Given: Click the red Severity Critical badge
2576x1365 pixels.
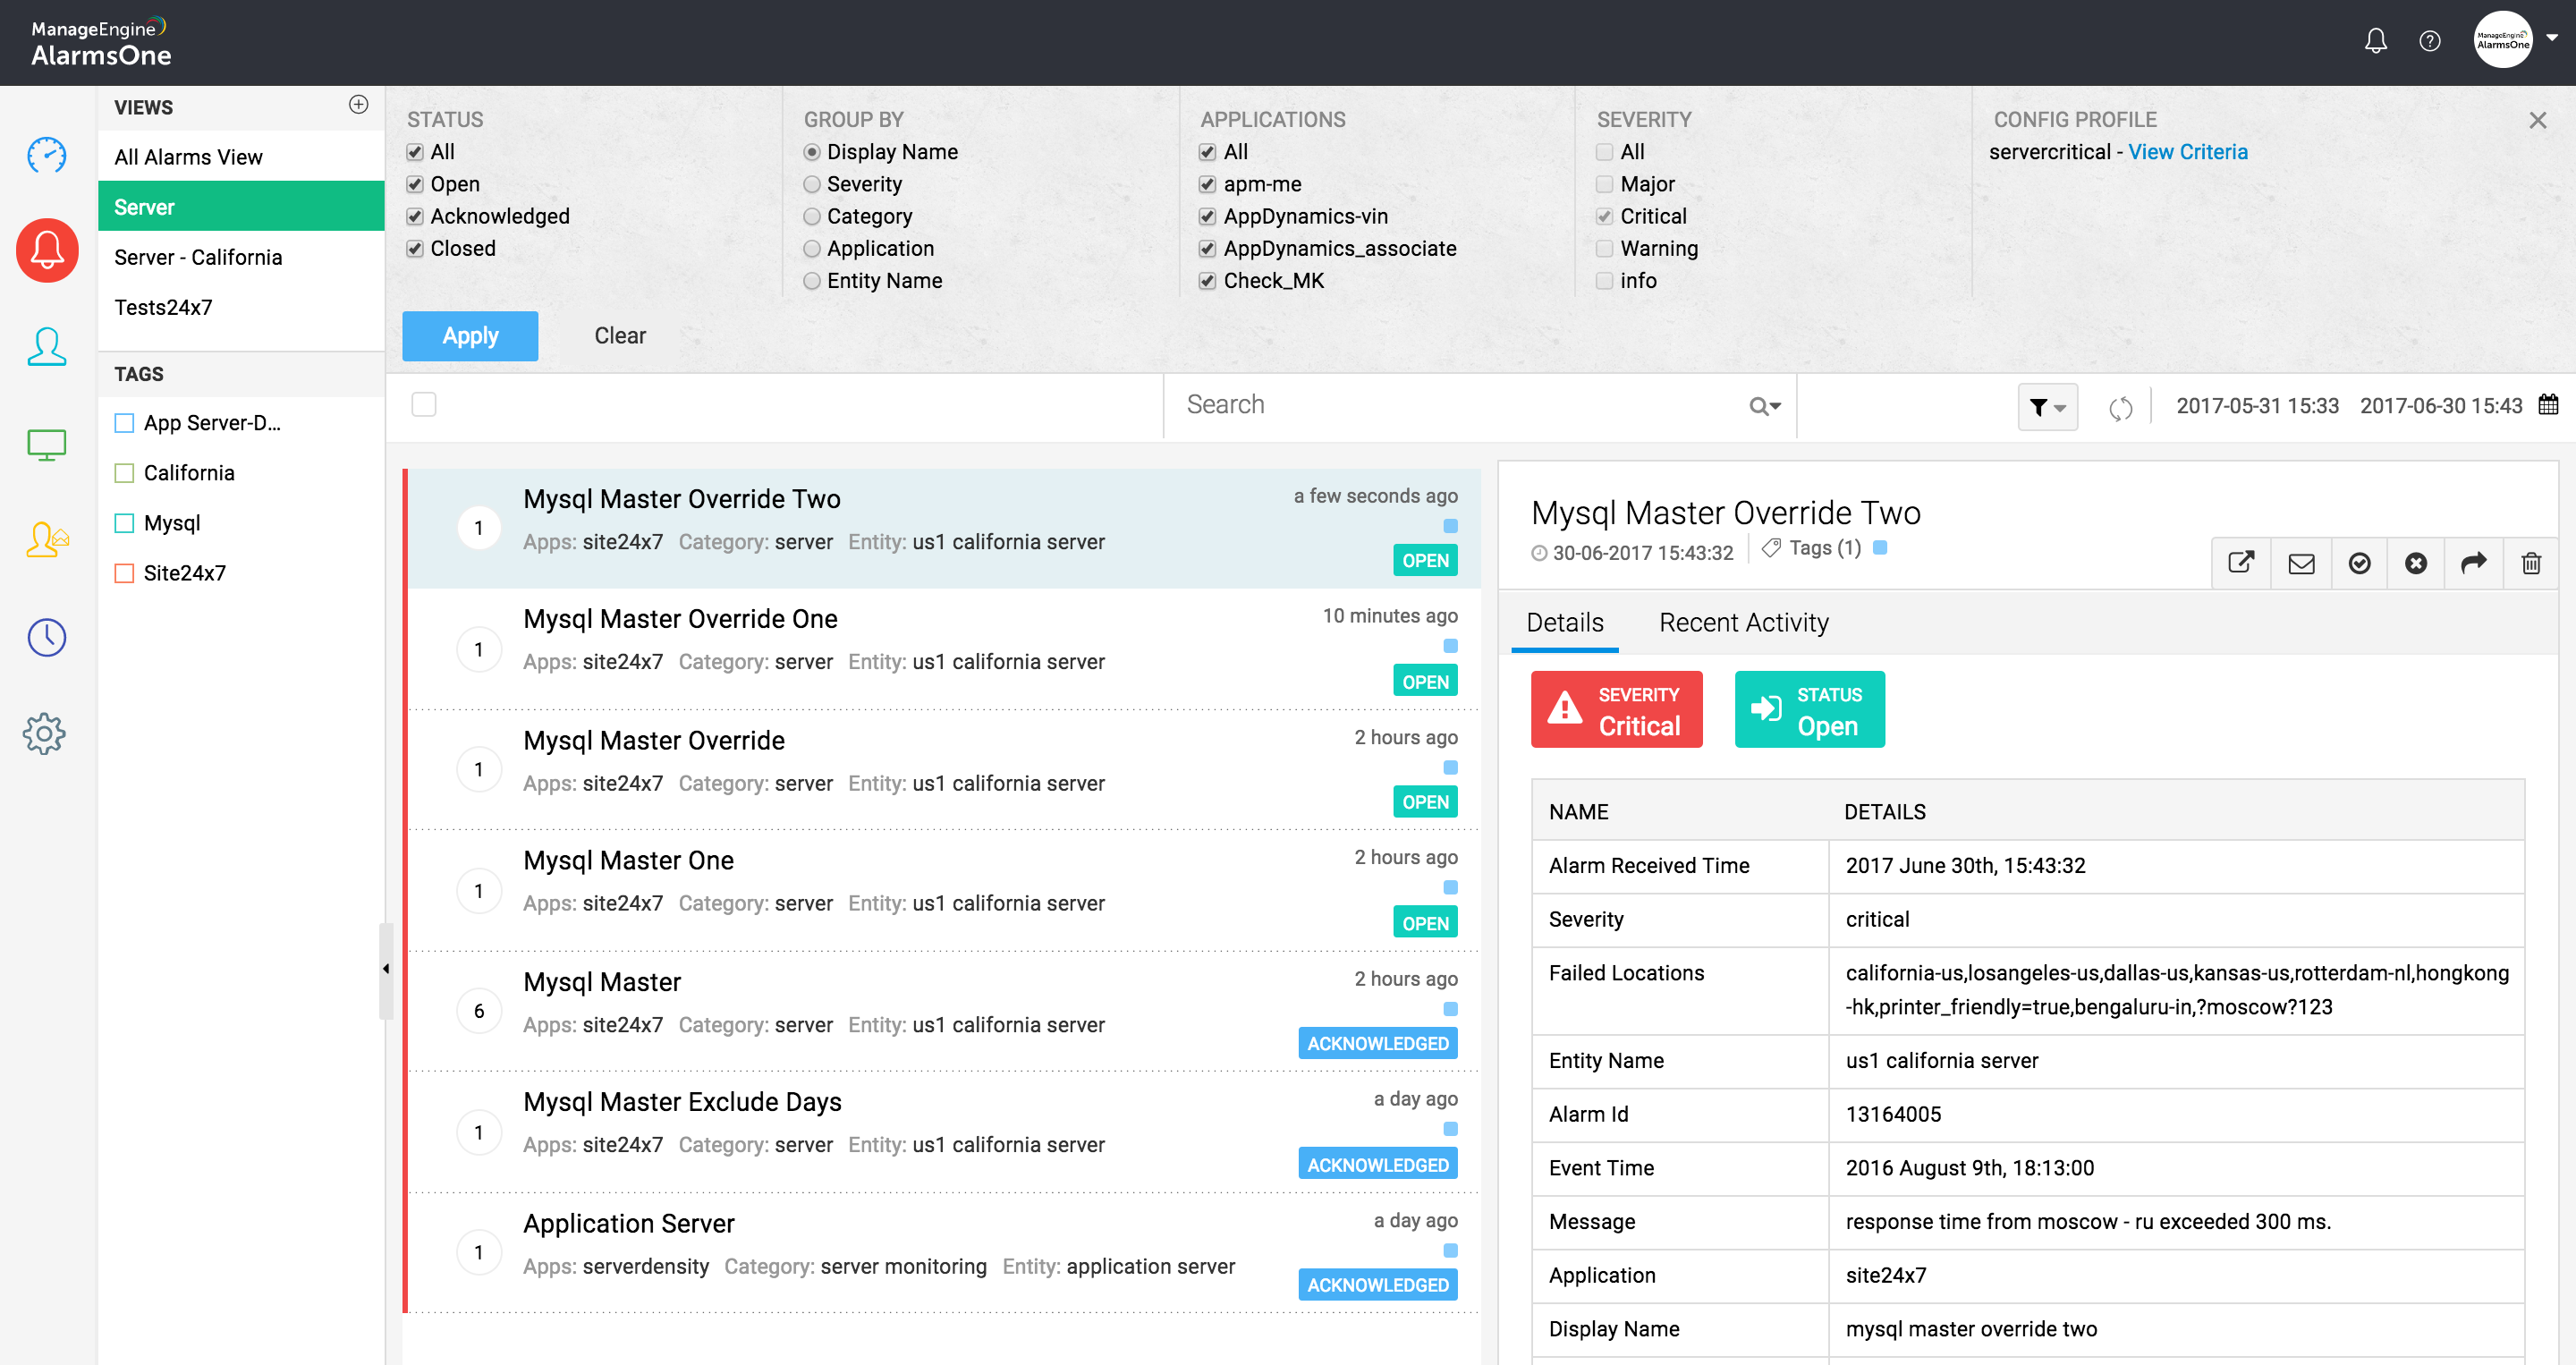Looking at the screenshot, I should 1616,709.
